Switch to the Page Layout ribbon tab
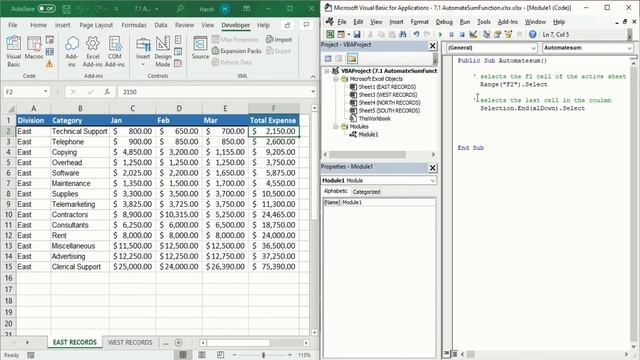 tap(96, 25)
